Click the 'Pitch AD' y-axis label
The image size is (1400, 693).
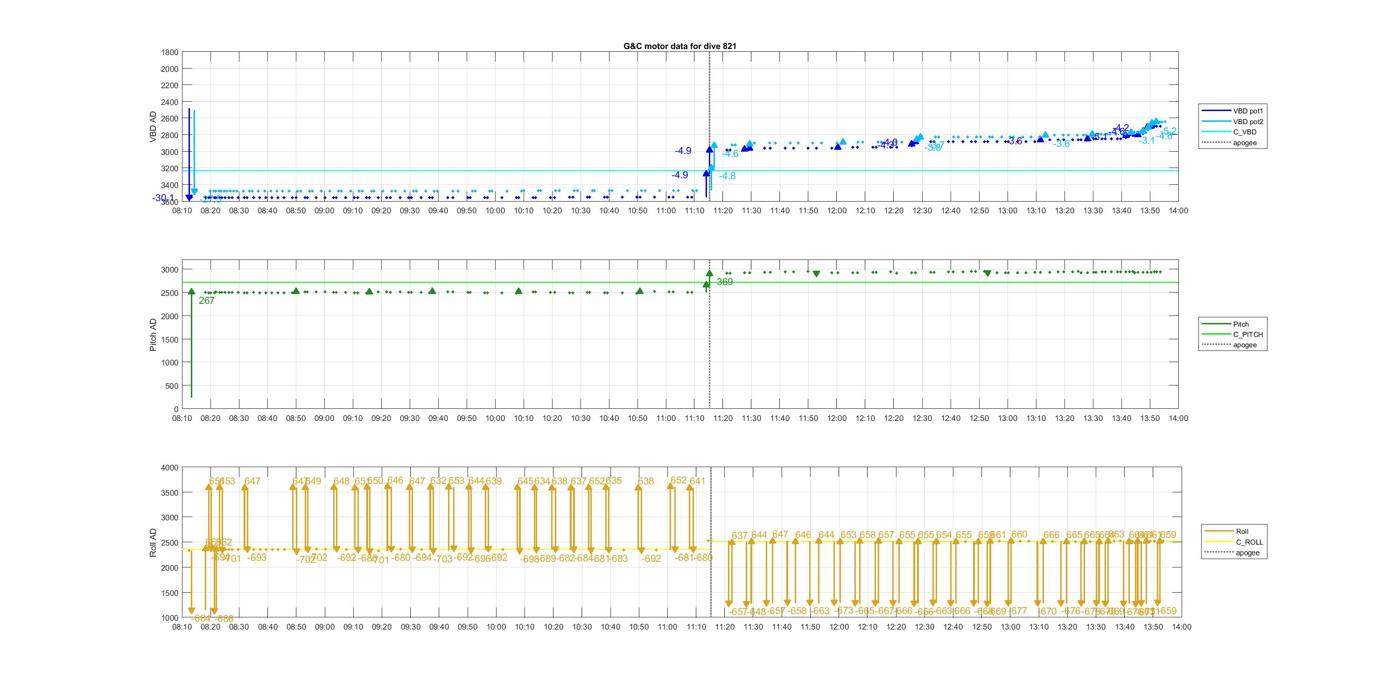click(x=154, y=334)
